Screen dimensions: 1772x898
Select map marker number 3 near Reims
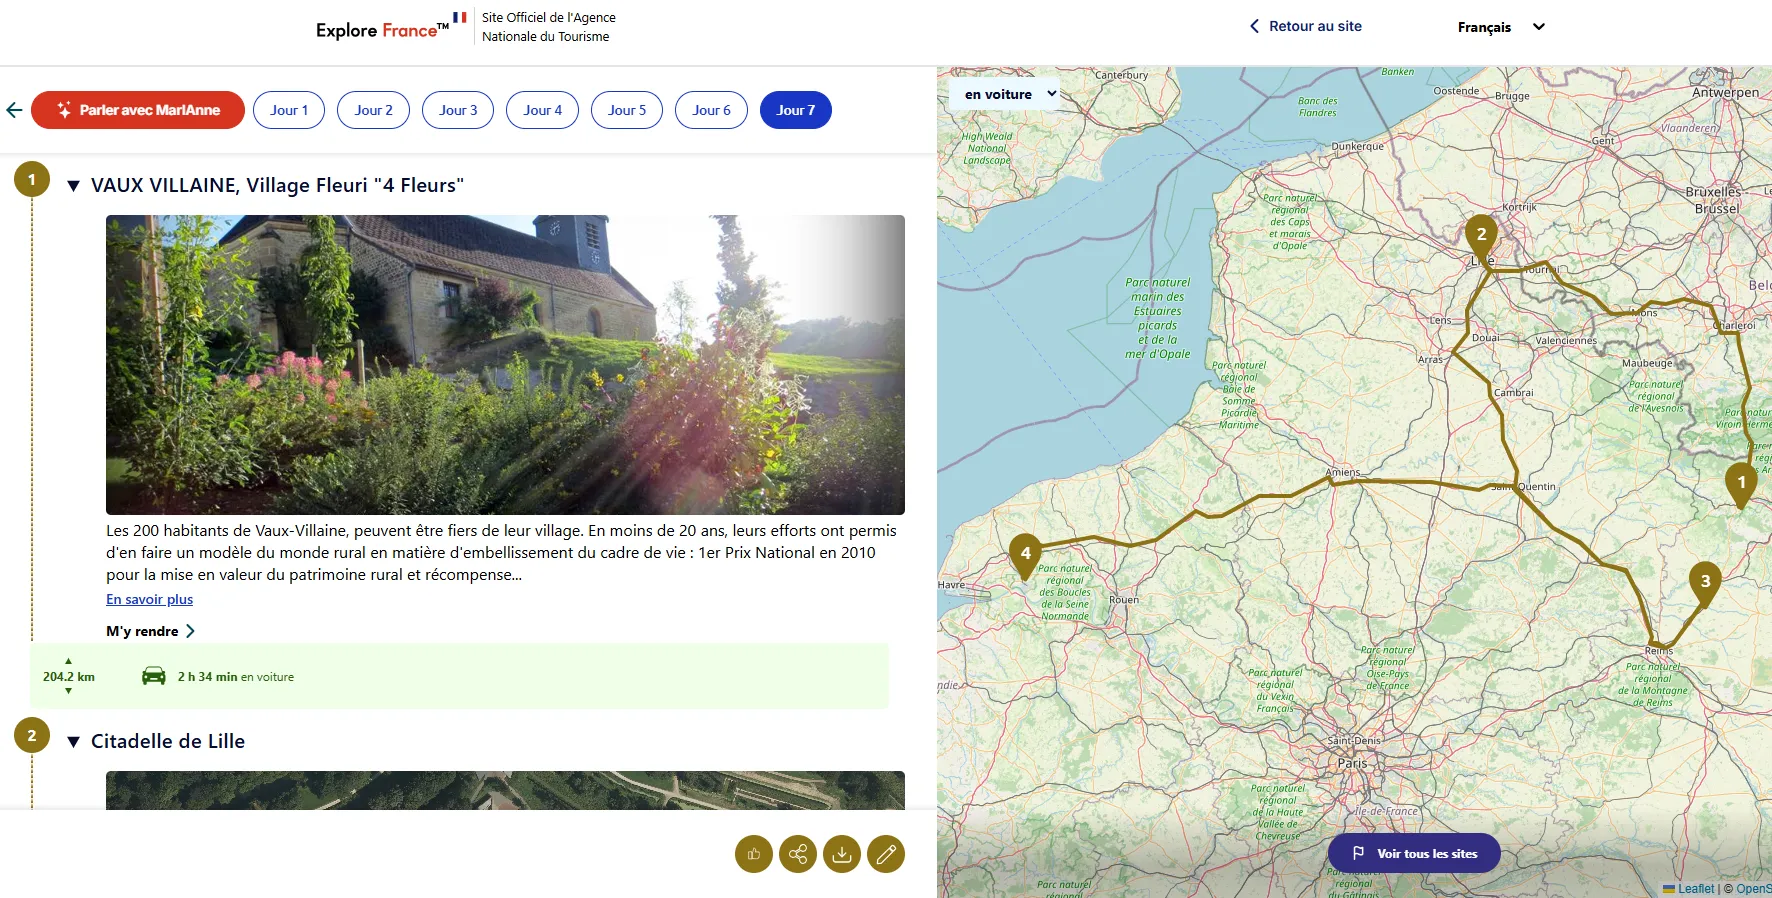(1705, 584)
